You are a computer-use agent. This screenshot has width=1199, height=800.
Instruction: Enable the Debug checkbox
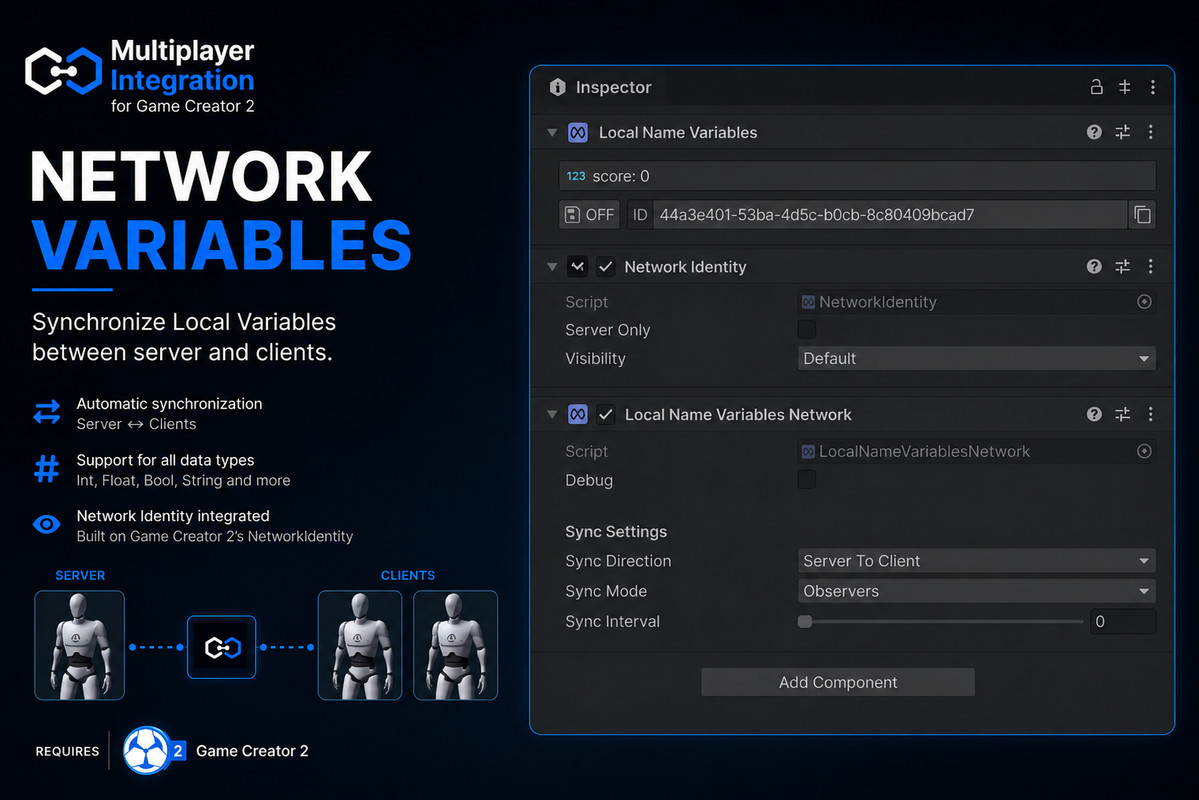pyautogui.click(x=807, y=480)
